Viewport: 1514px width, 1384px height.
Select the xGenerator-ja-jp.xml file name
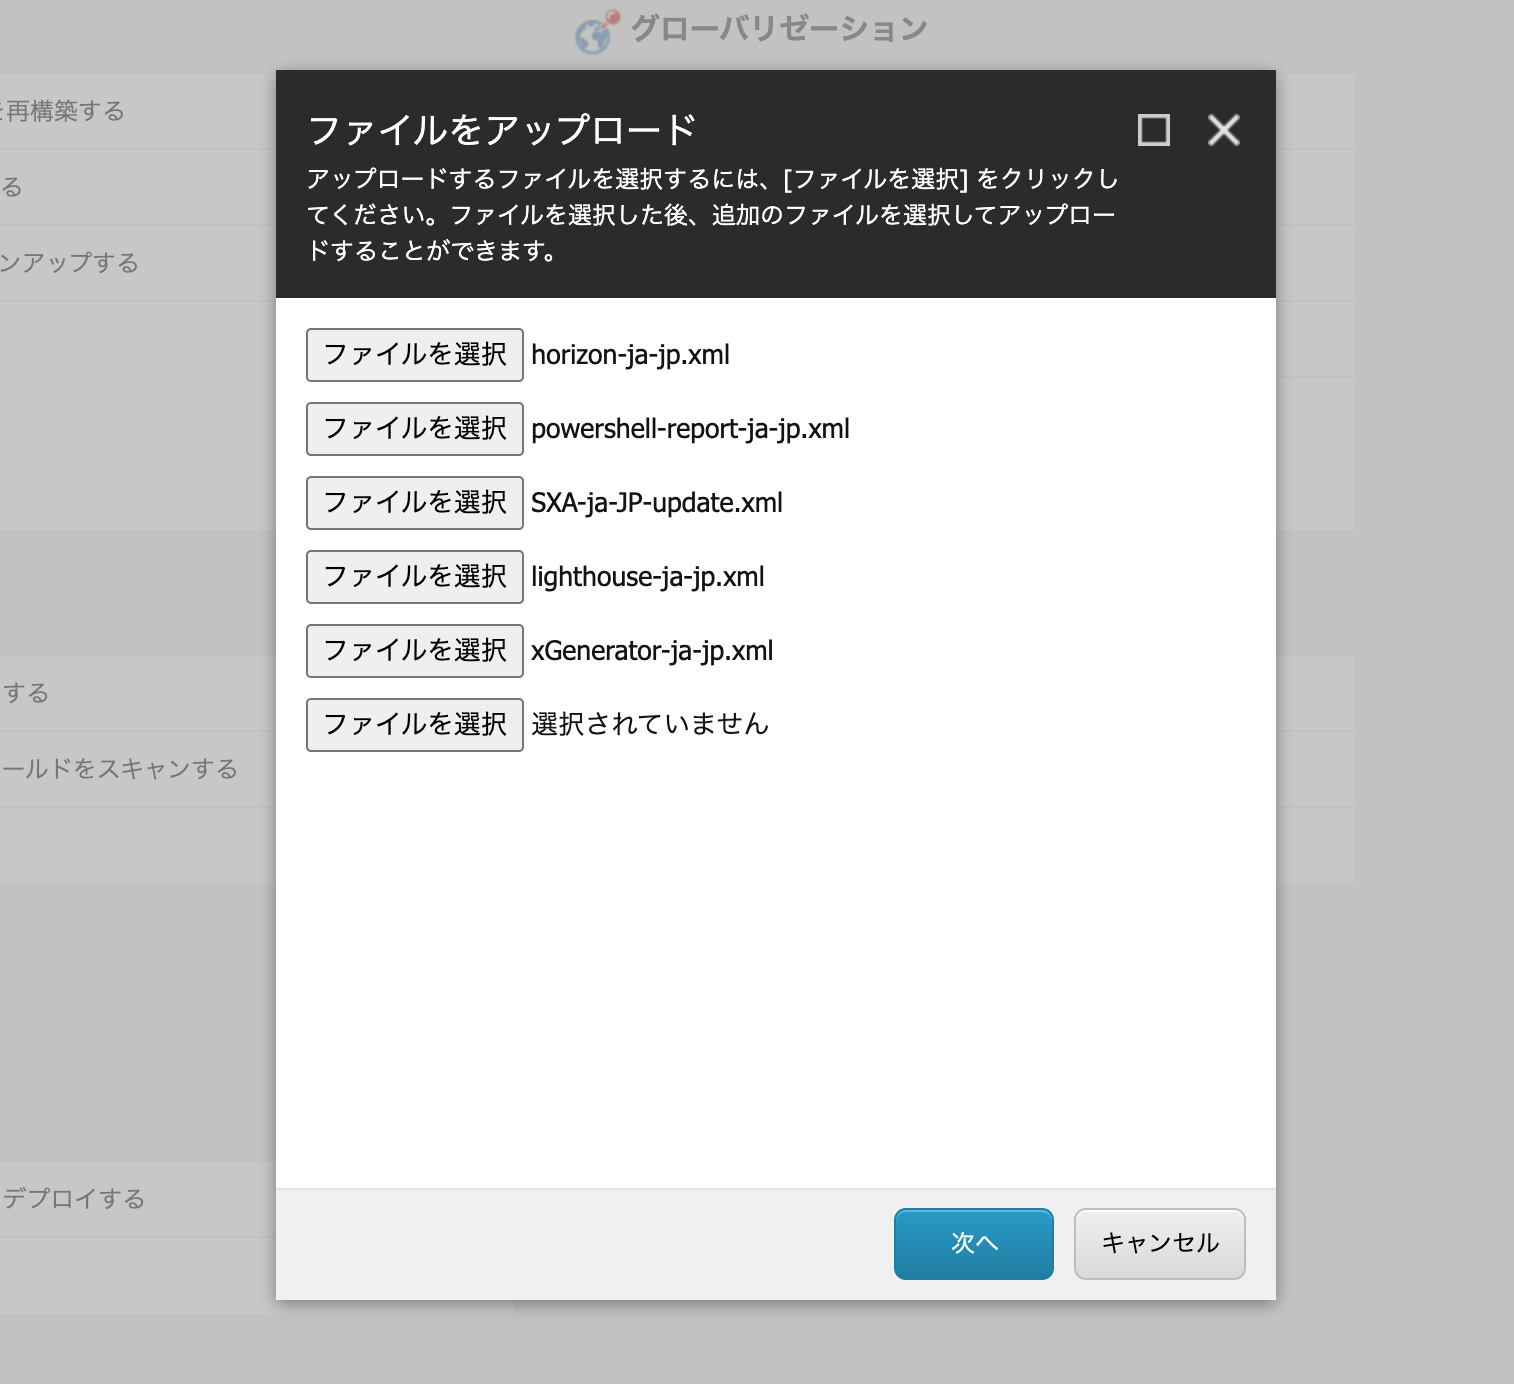click(652, 651)
